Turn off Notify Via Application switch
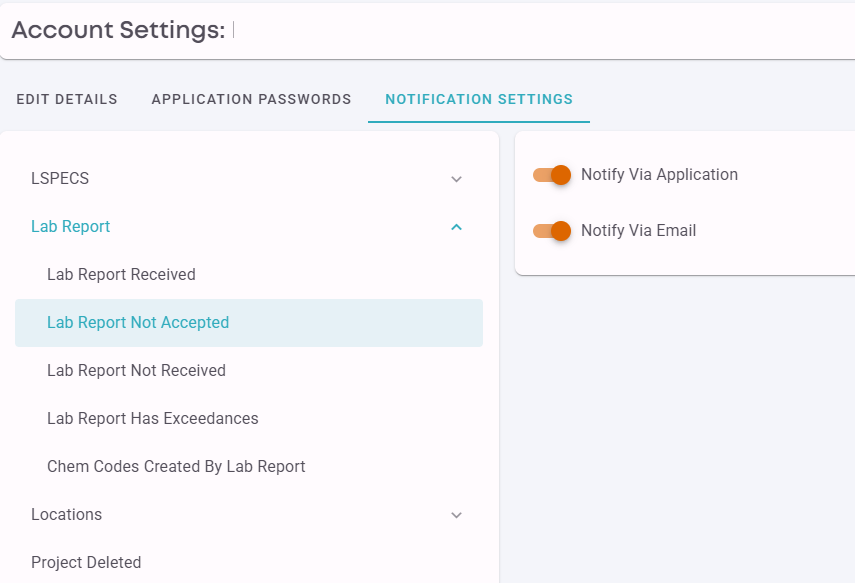 pyautogui.click(x=552, y=175)
